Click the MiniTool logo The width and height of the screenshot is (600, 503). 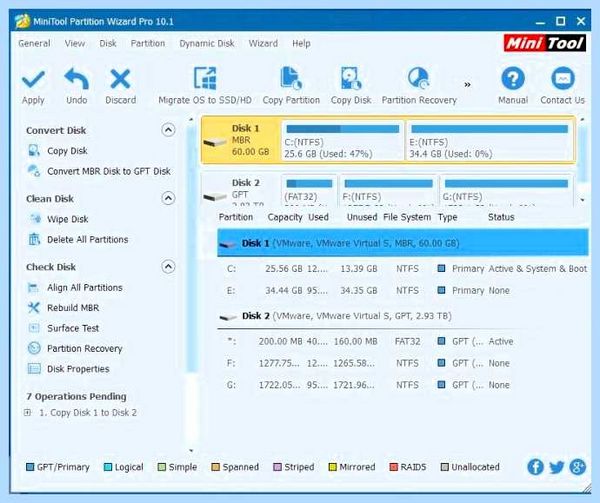(545, 43)
